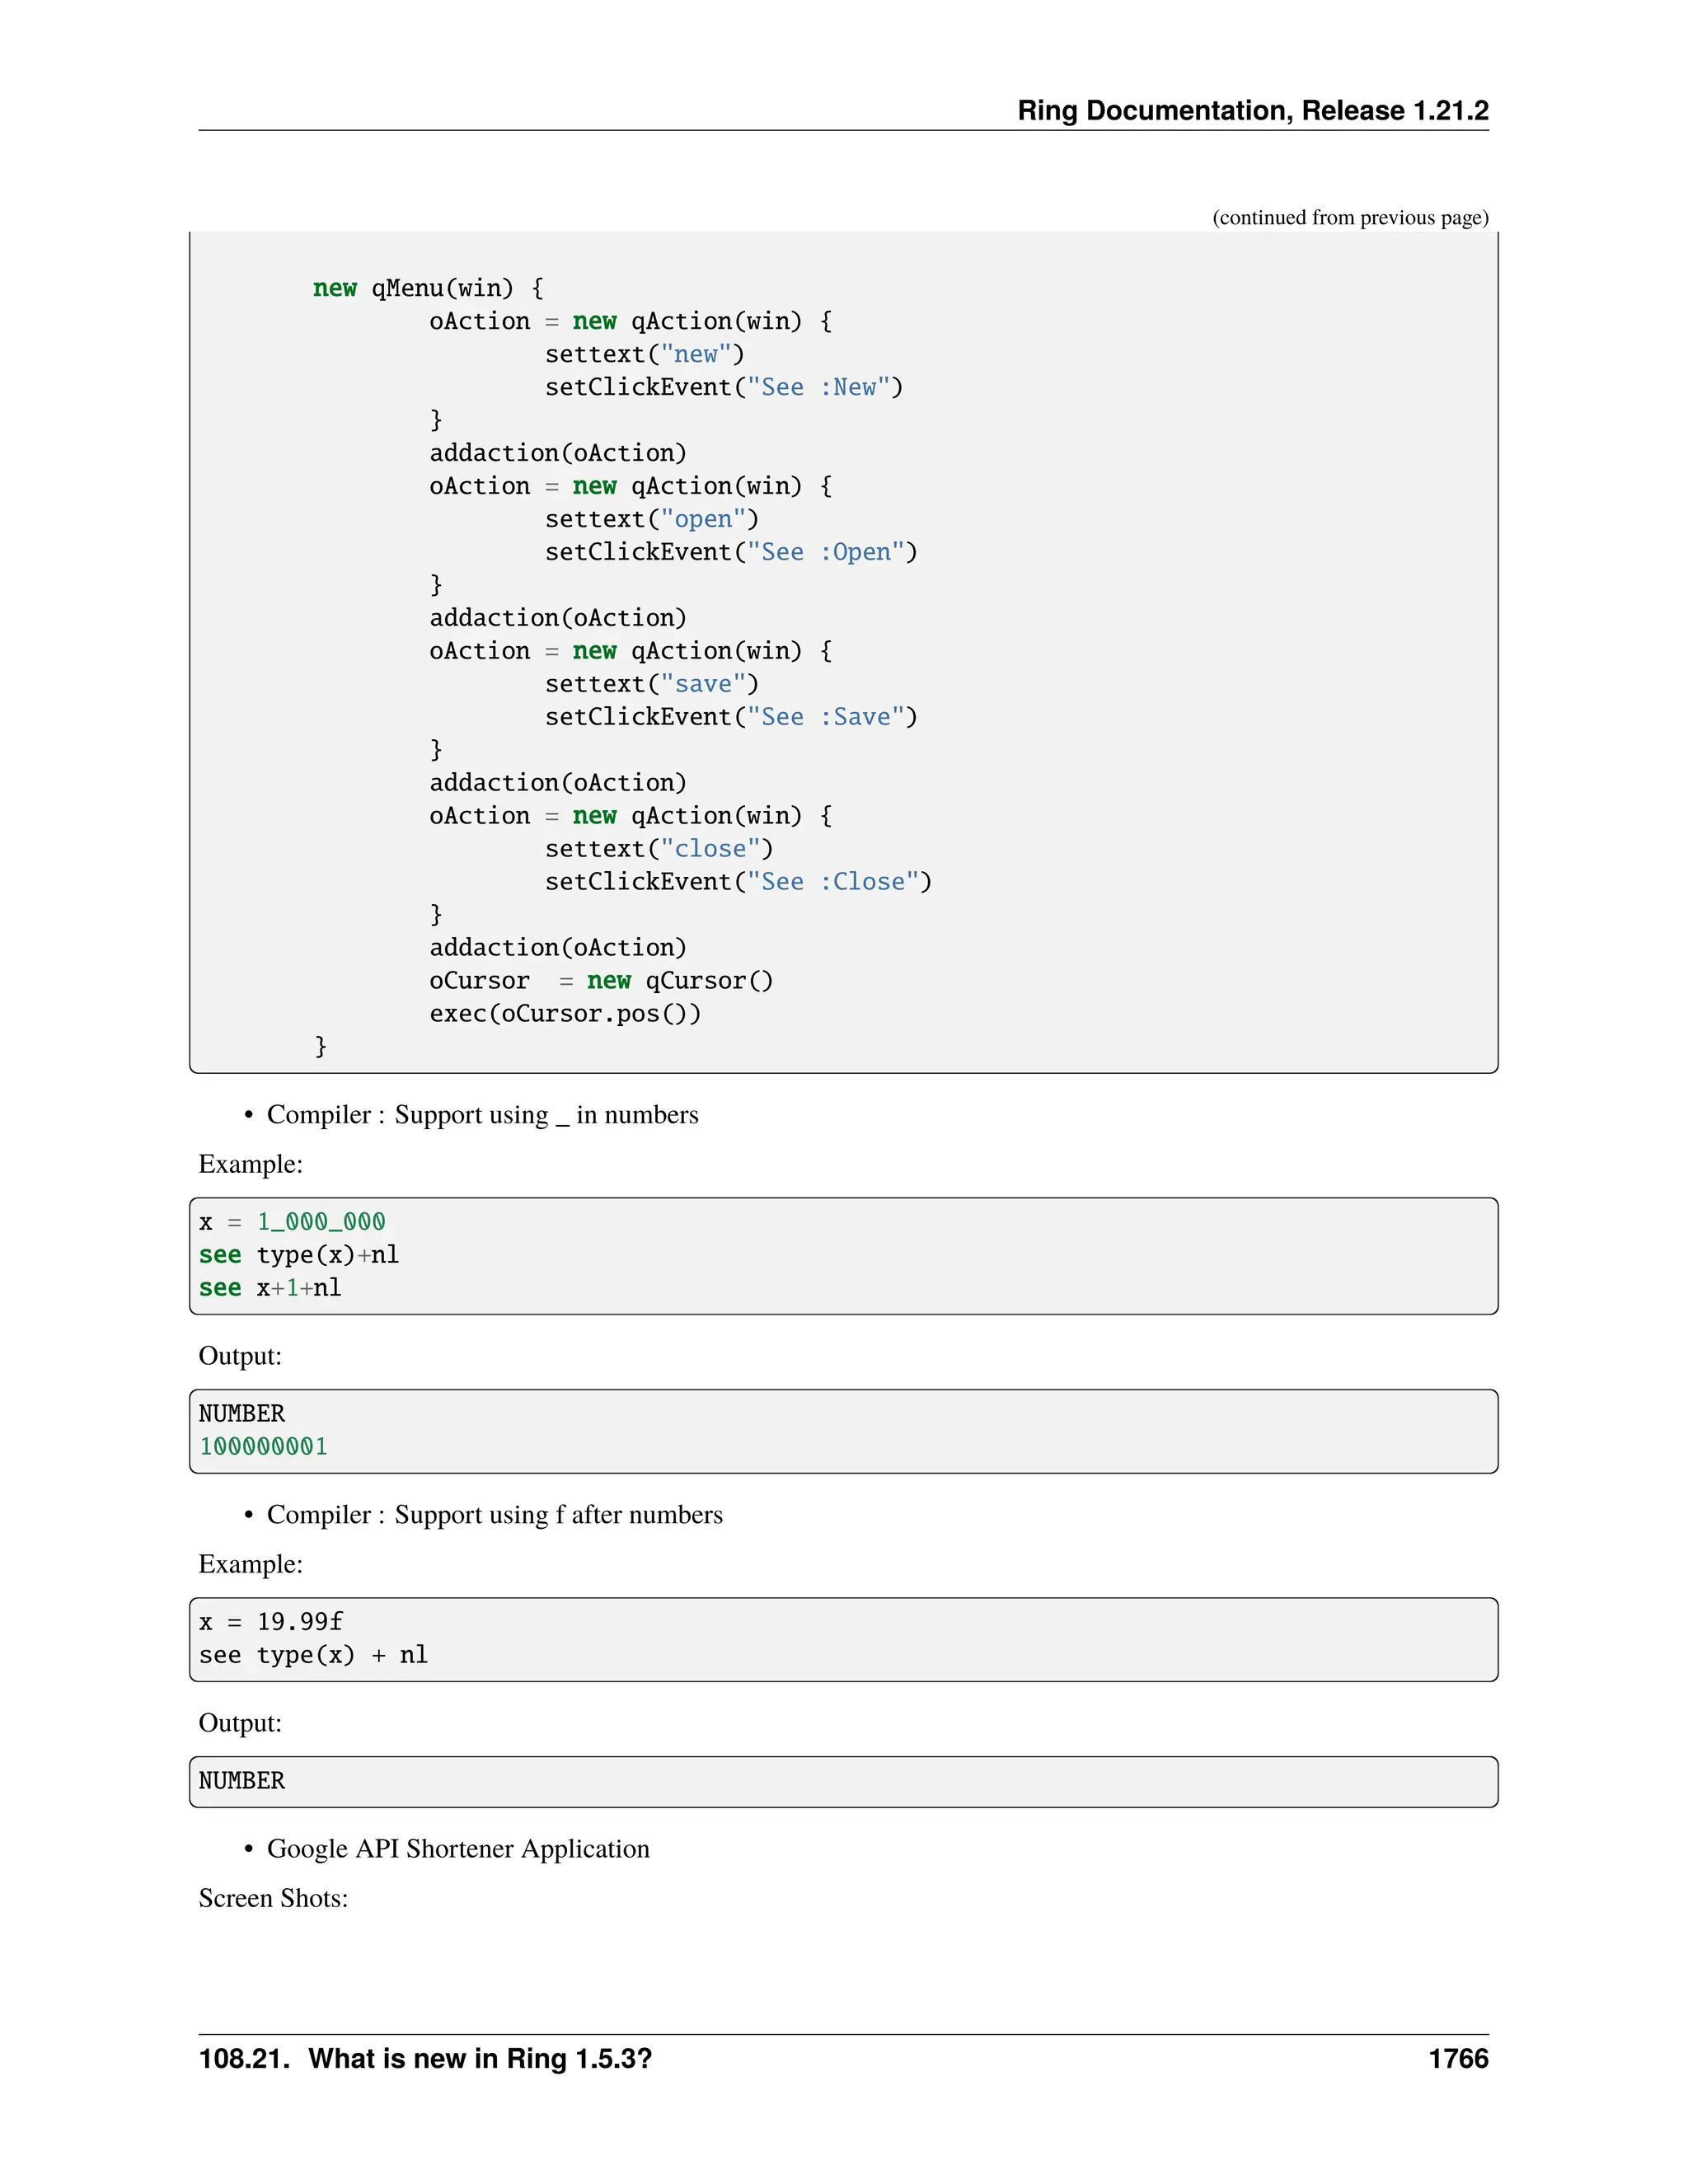1688x2184 pixels.
Task: Click the 'Support using _ in numbers' bullet
Action: point(482,1115)
